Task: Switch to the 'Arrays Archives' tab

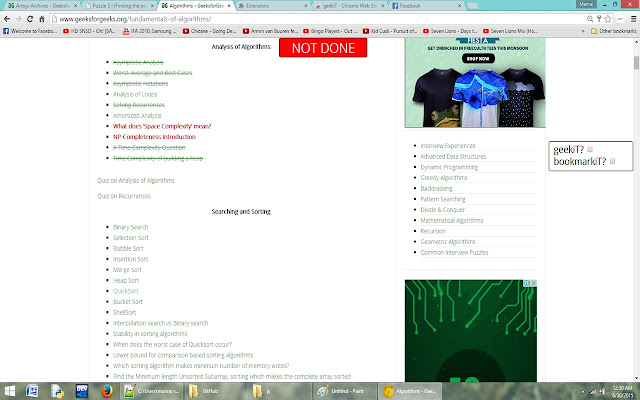Action: pyautogui.click(x=40, y=6)
